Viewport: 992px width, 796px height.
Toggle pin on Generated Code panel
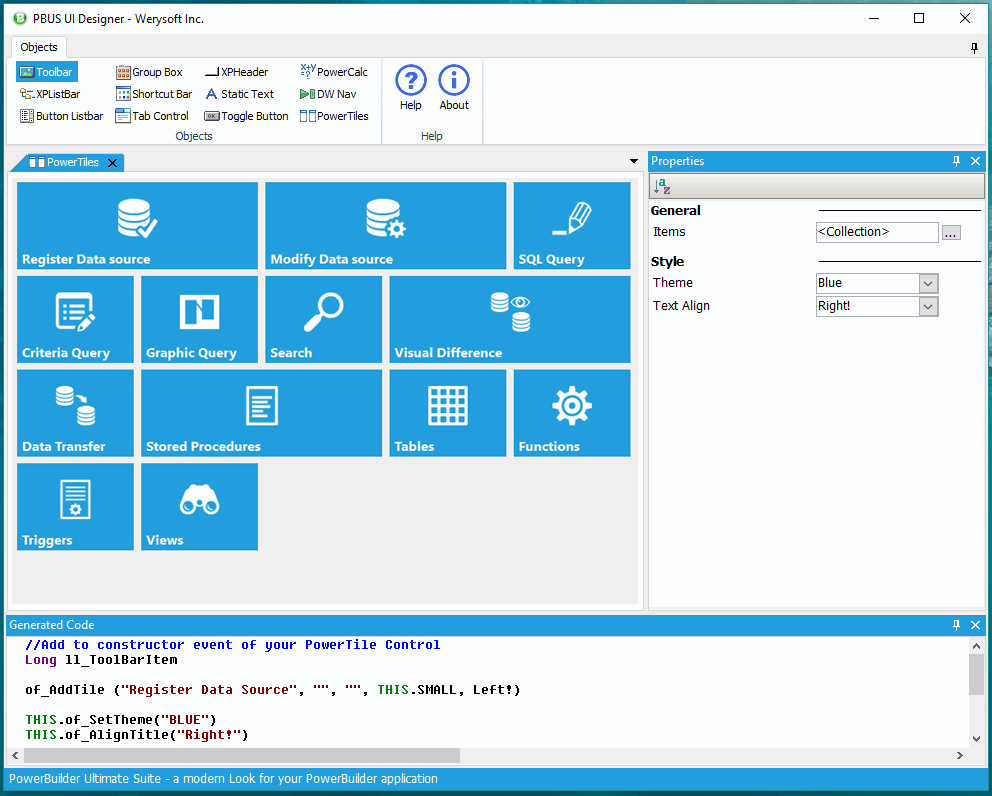[956, 625]
